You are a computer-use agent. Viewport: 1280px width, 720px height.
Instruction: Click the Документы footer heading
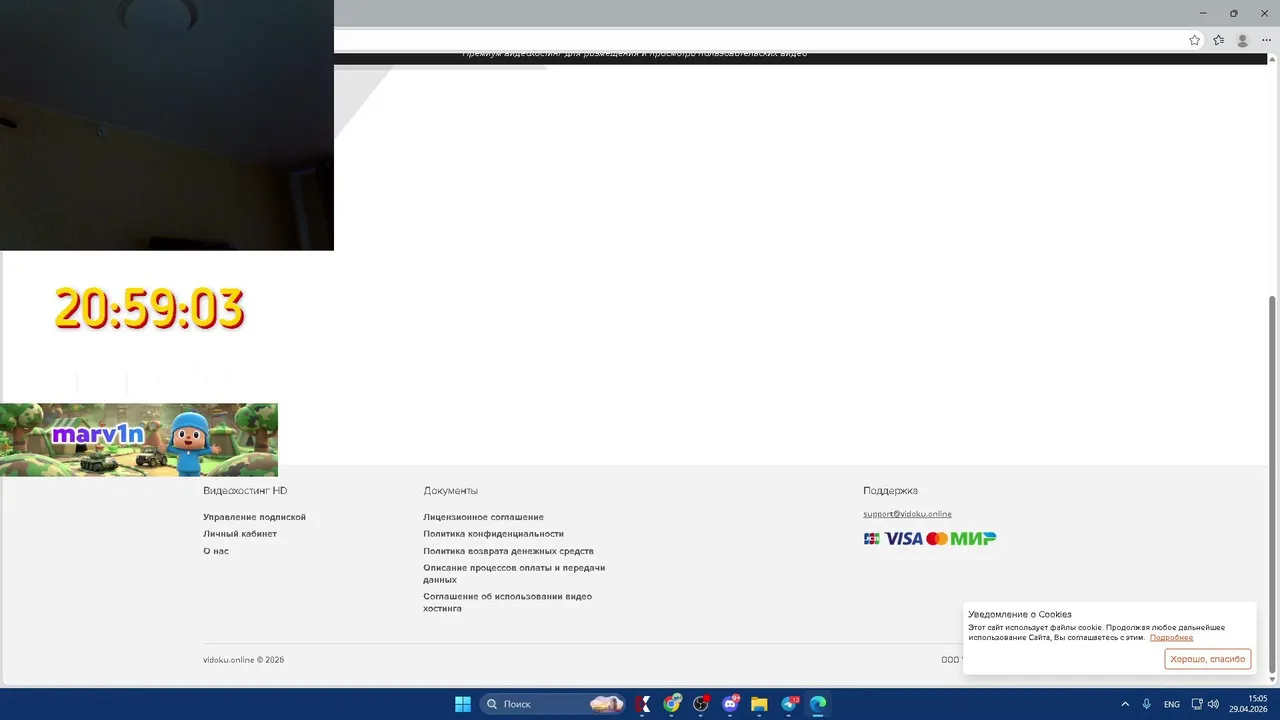pyautogui.click(x=450, y=491)
